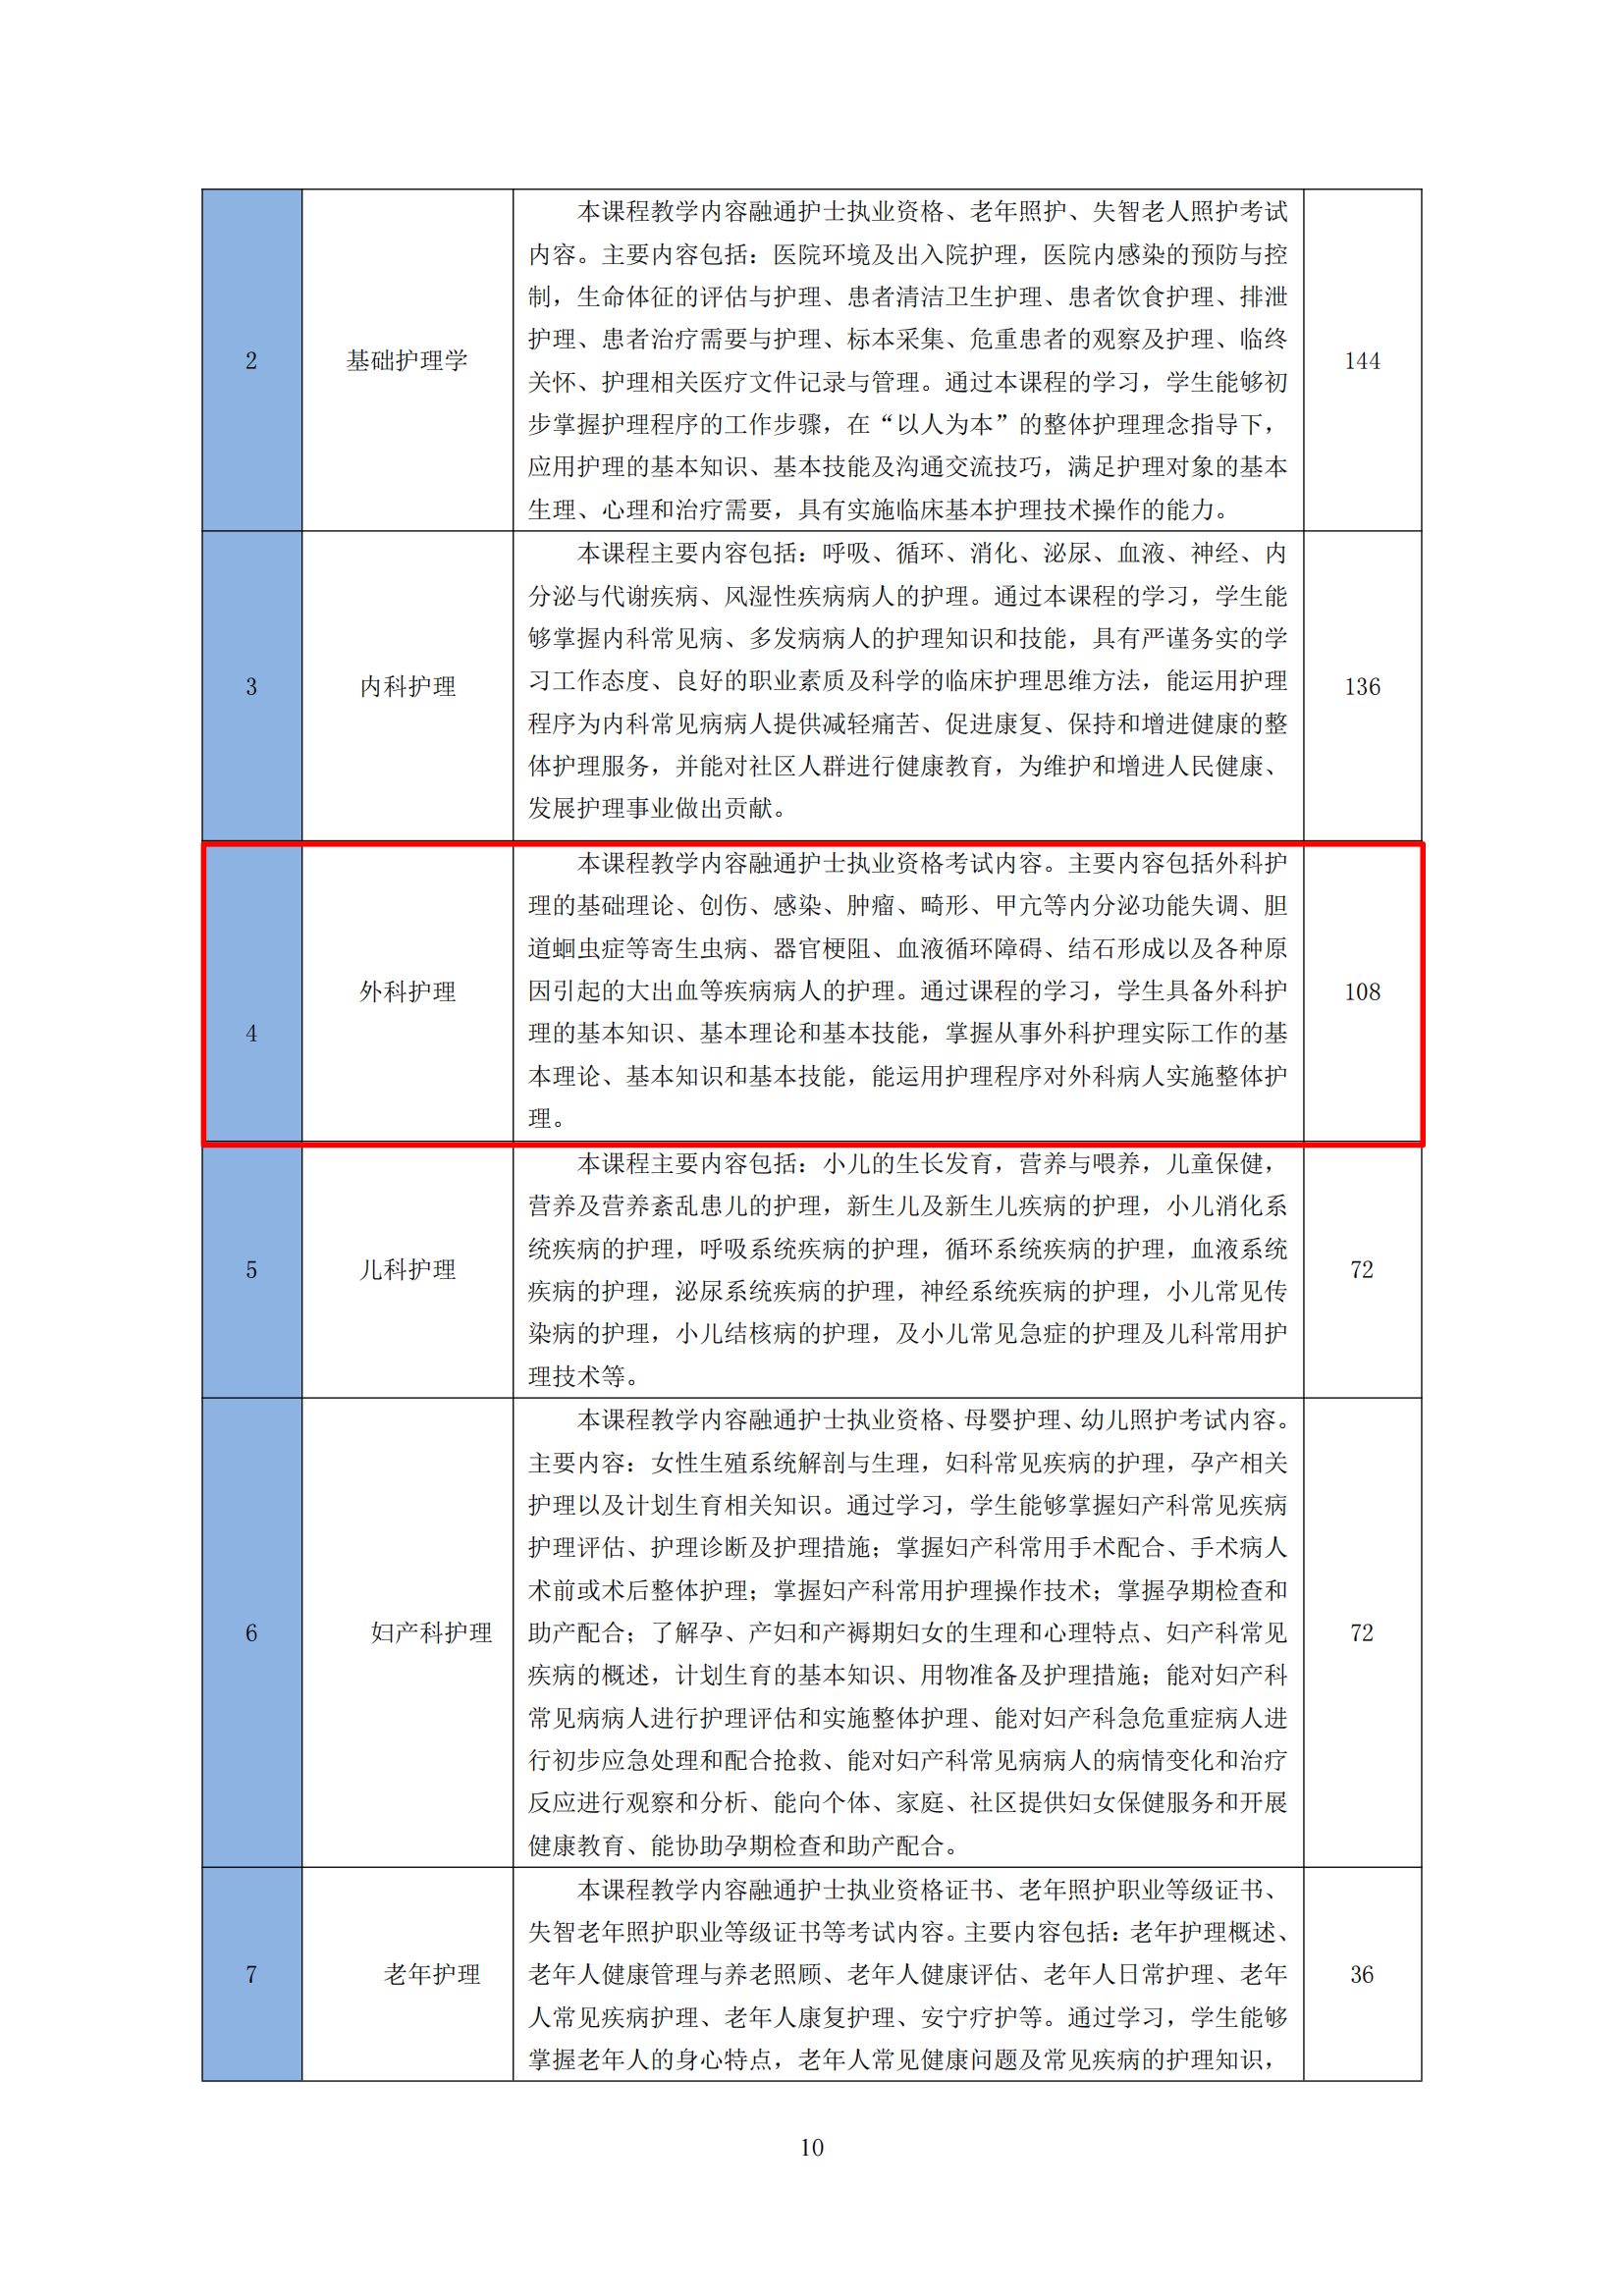Select the course name 老年护理
The height and width of the screenshot is (2296, 1624).
tap(431, 1974)
